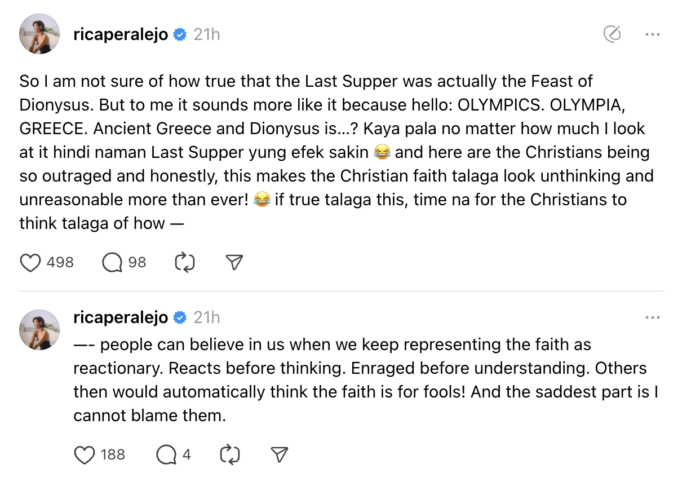The height and width of the screenshot is (477, 700).
Task: Open second post's 21h timestamp
Action: pyautogui.click(x=207, y=317)
